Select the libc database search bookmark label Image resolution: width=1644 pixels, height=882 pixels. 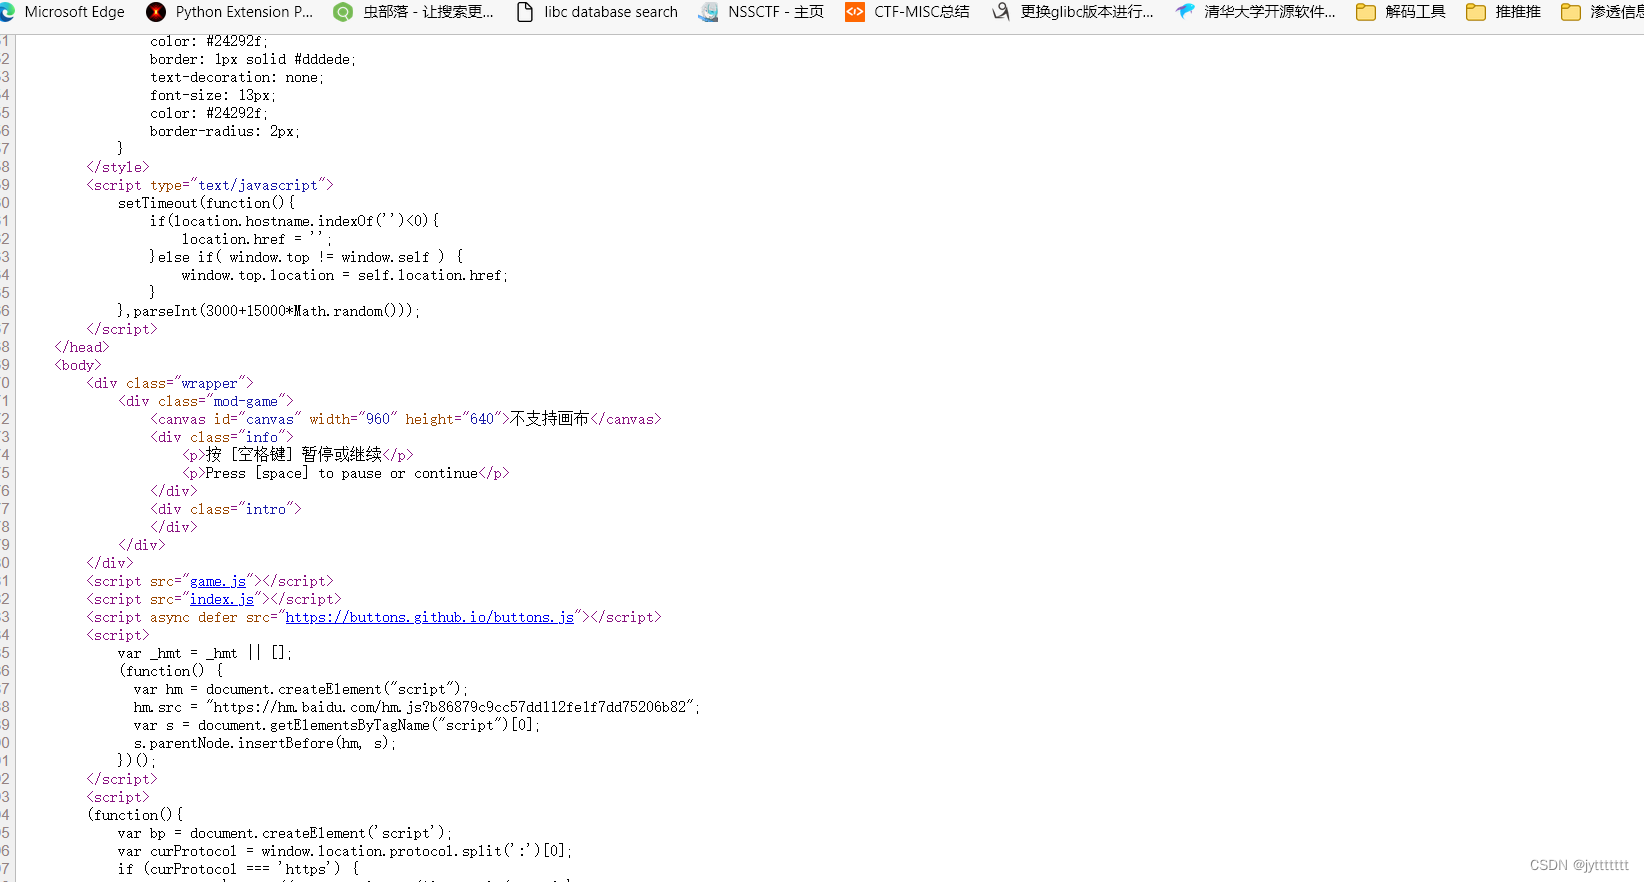(611, 12)
